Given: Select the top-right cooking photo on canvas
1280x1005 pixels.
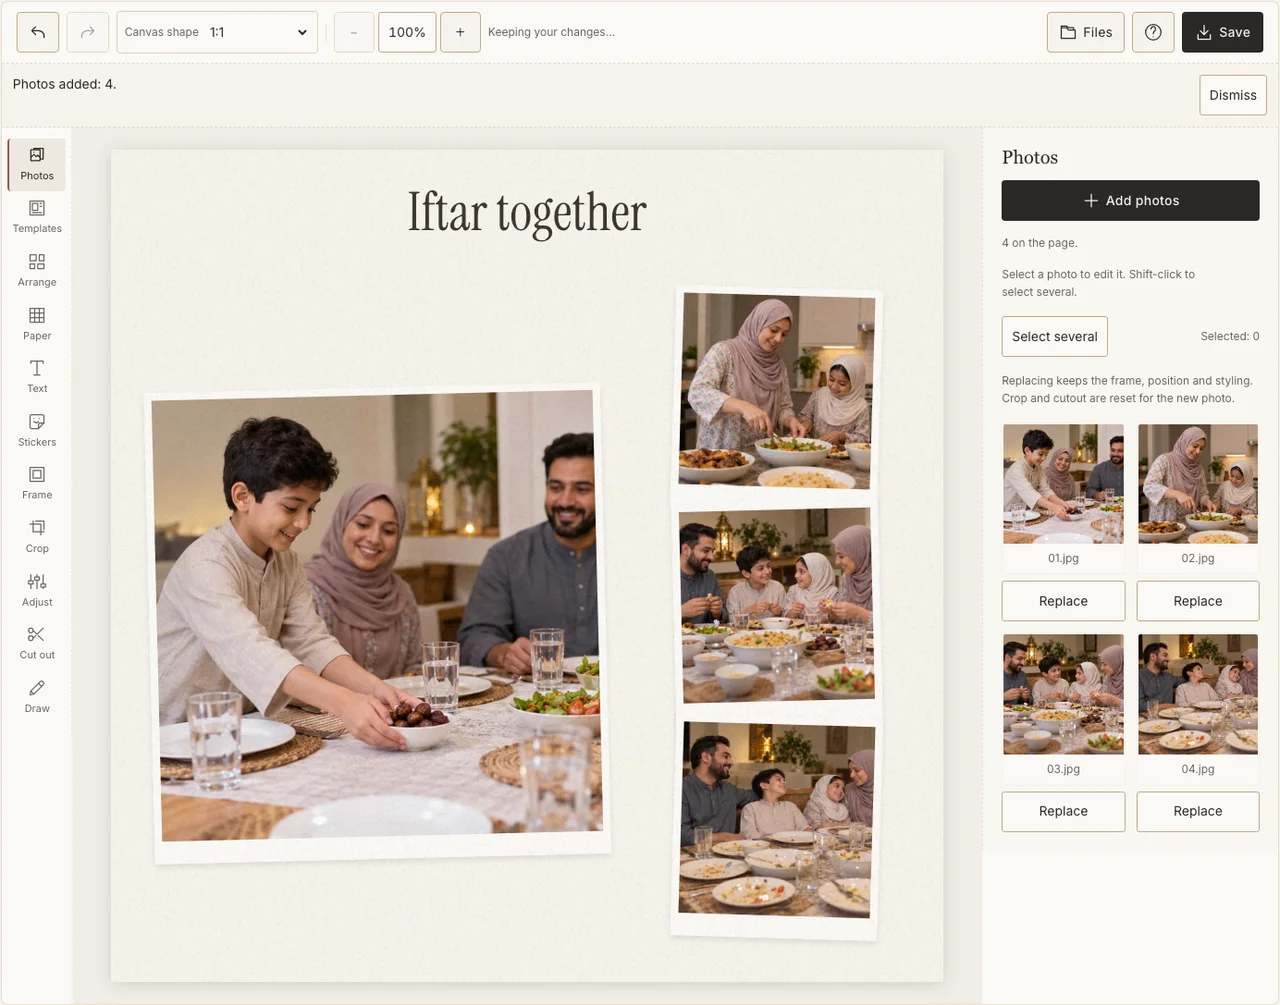Looking at the screenshot, I should coord(777,390).
